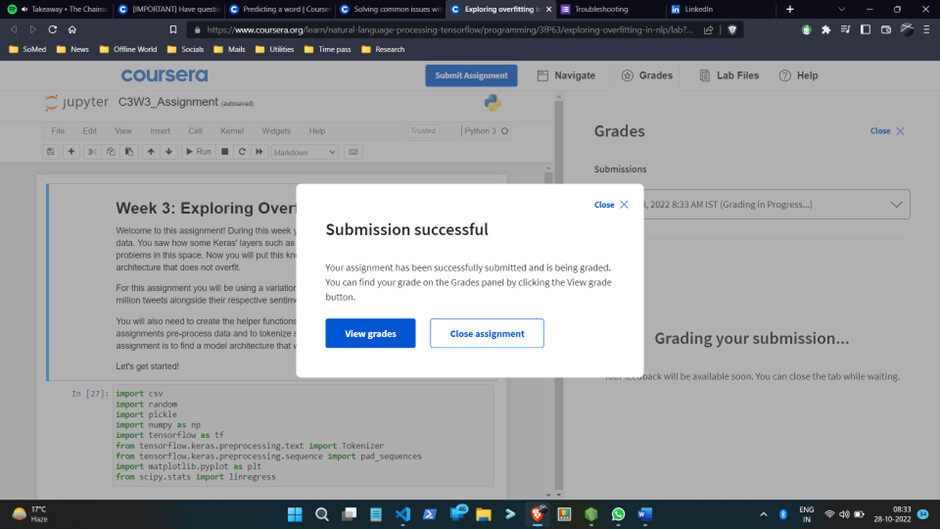The height and width of the screenshot is (529, 940).
Task: Open the Jupyter Cell menu
Action: 195,131
